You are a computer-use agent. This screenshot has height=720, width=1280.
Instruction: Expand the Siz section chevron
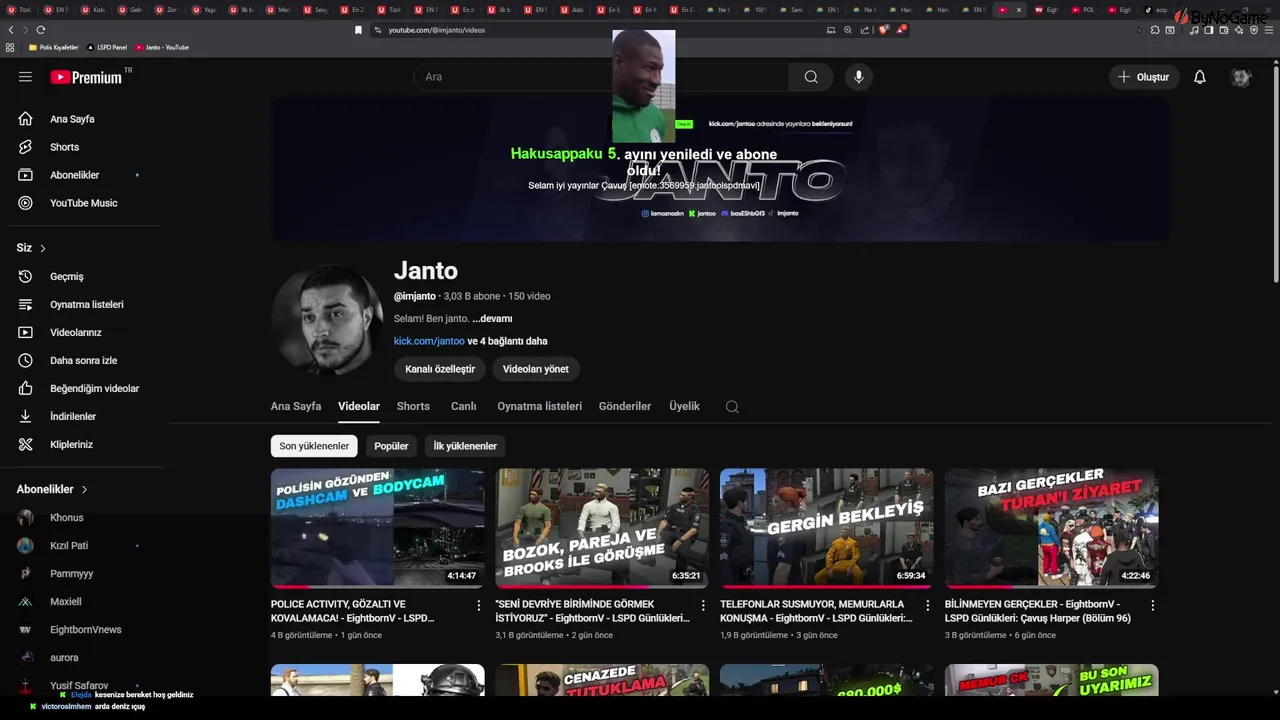tap(43, 248)
